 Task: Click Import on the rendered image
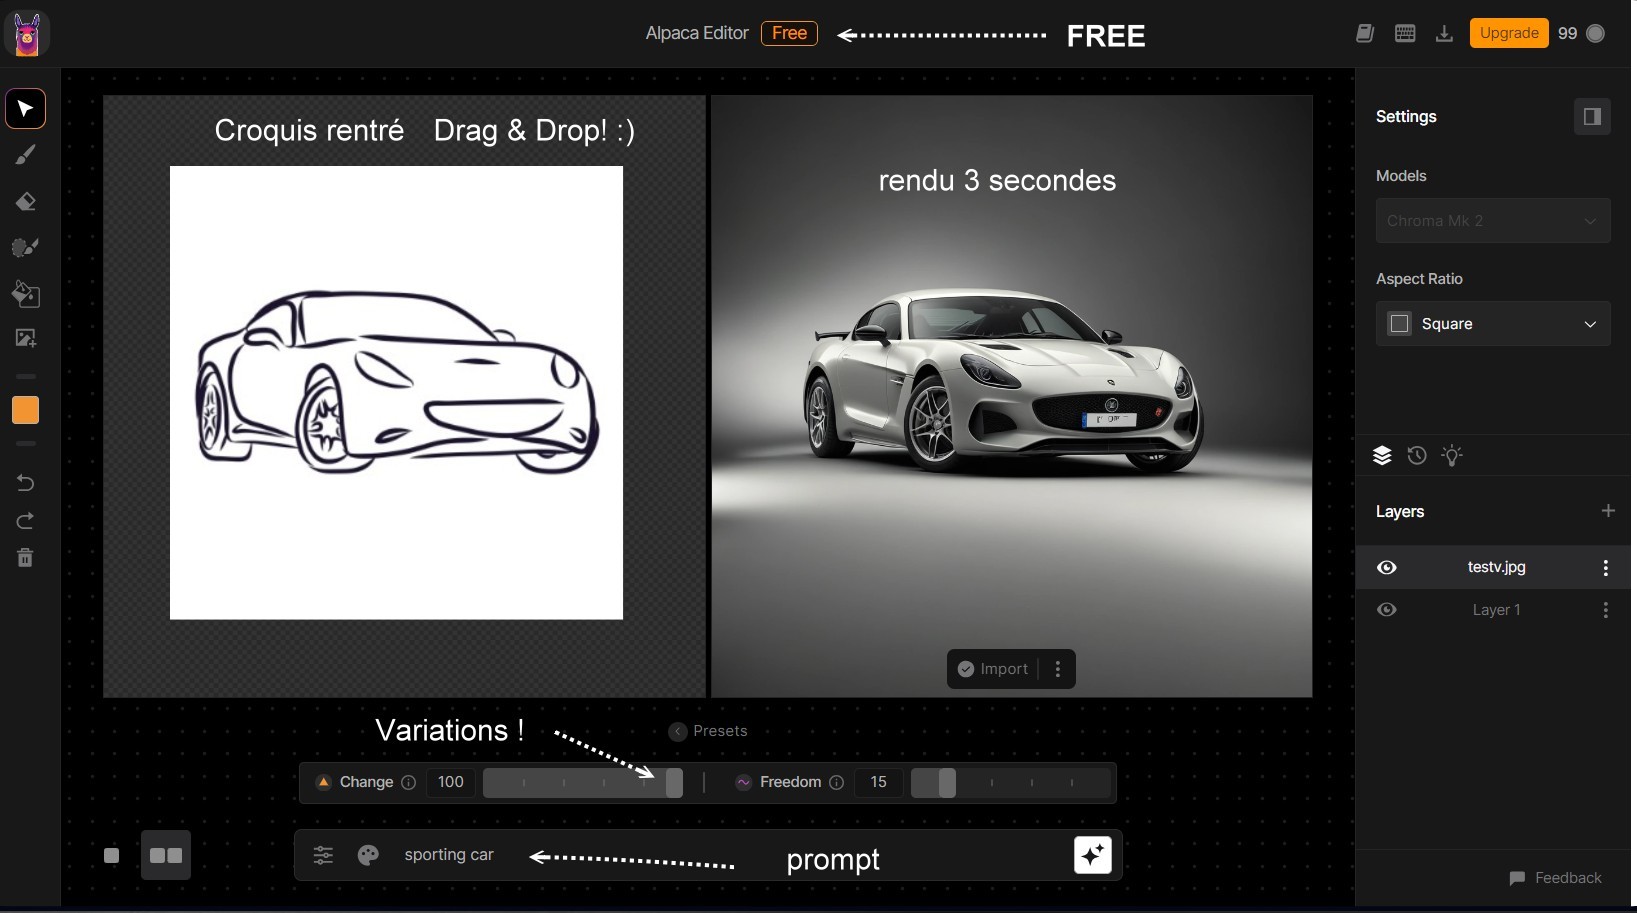(x=993, y=669)
